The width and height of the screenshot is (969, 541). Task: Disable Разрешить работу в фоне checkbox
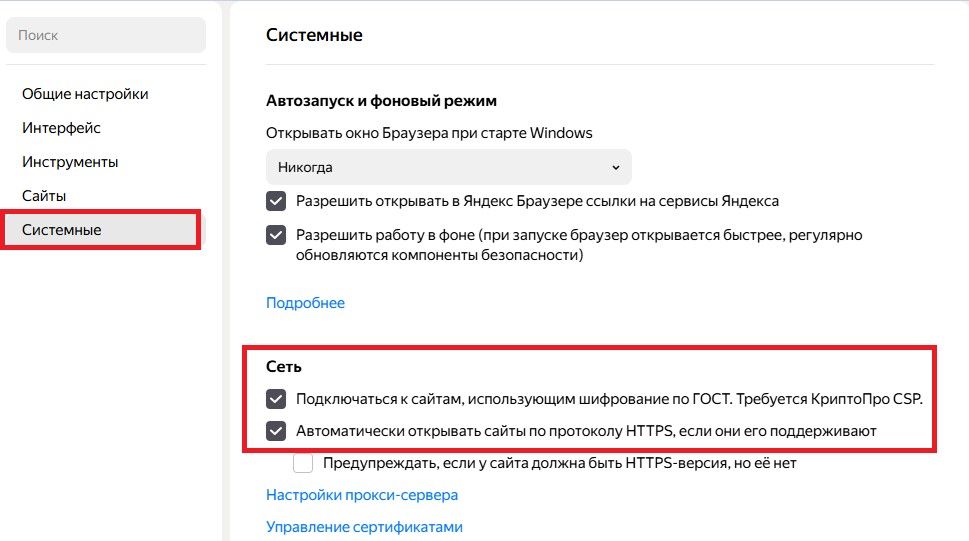pos(276,235)
